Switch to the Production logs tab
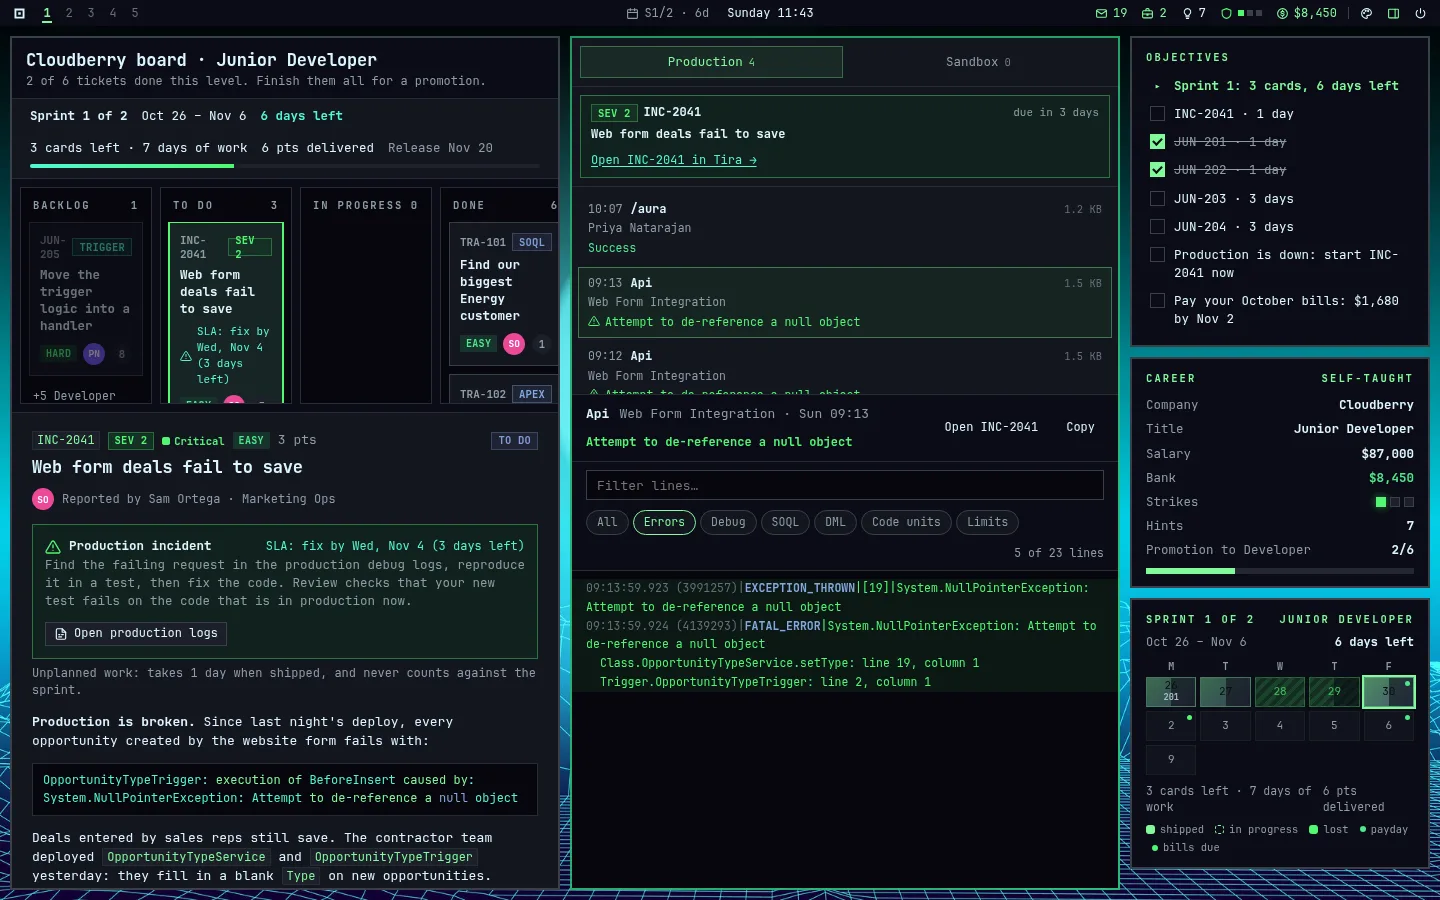The height and width of the screenshot is (900, 1440). click(711, 62)
